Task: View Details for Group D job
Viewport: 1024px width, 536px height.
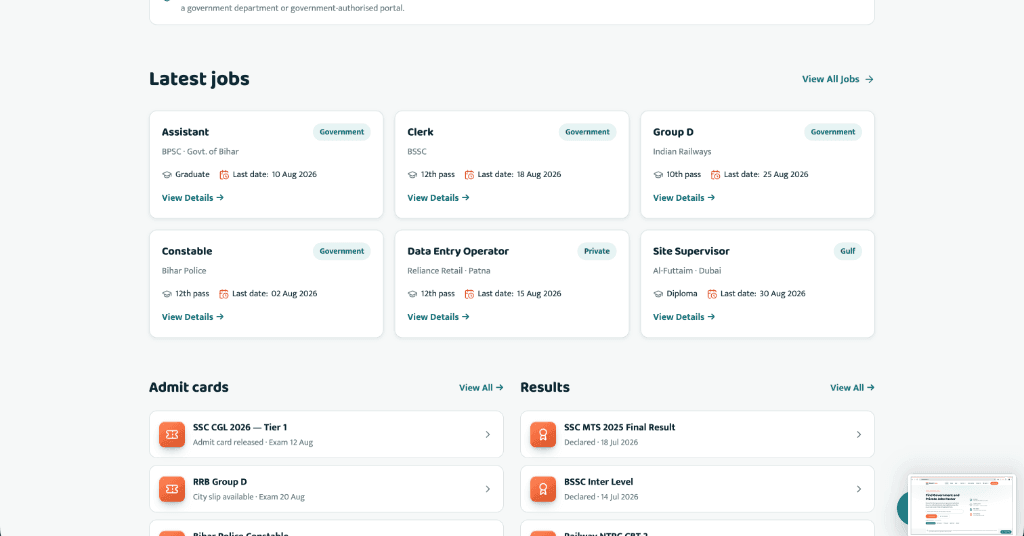Action: [684, 198]
